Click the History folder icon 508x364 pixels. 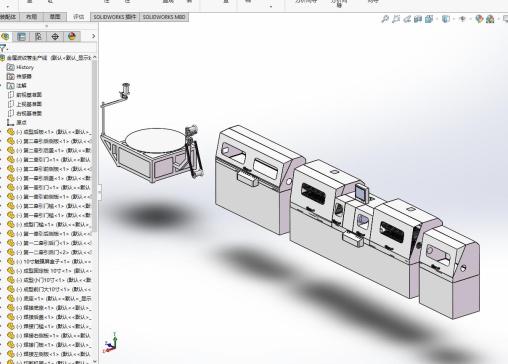11,67
